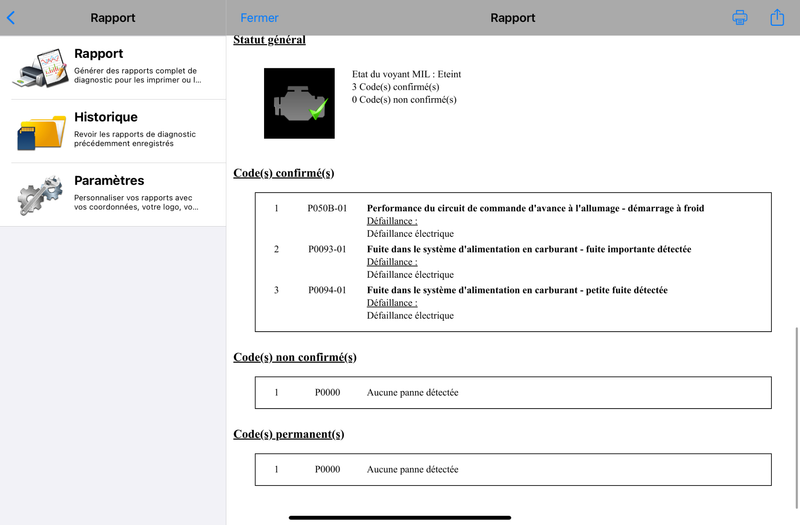Select the Rapport menu entry

click(113, 67)
